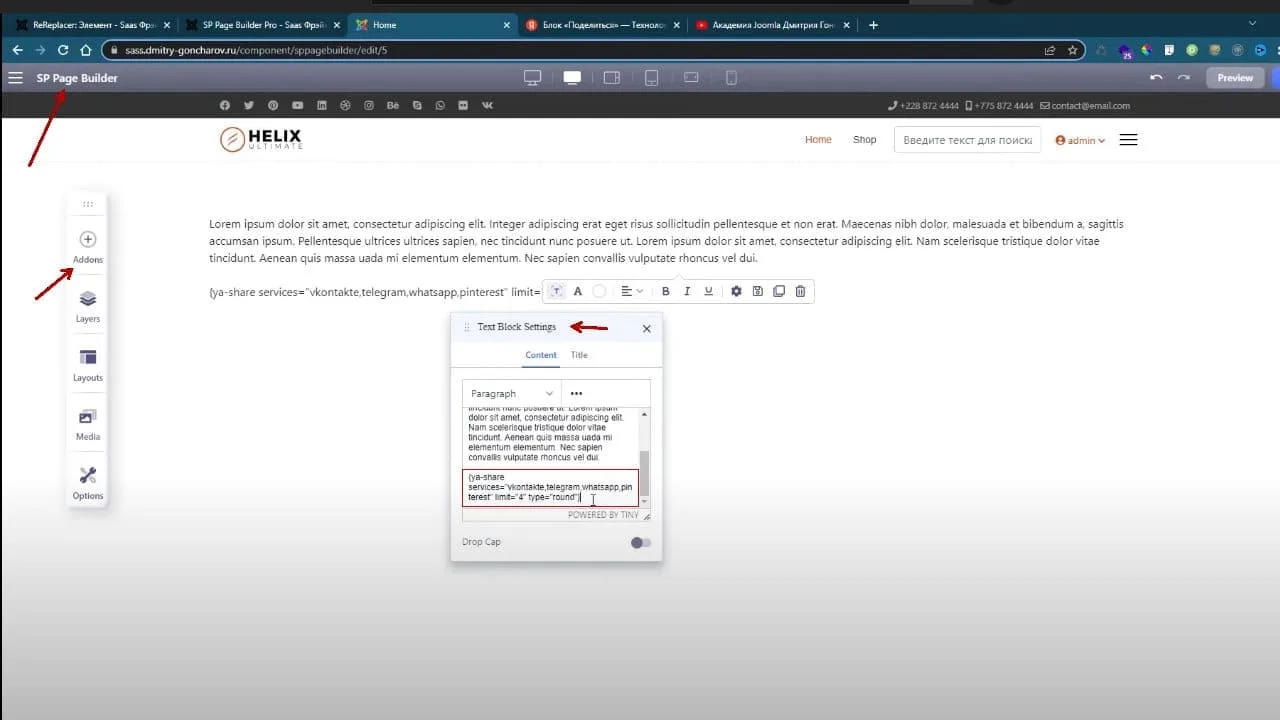1280x720 pixels.
Task: Toggle the Drop Cap switch
Action: pos(641,542)
